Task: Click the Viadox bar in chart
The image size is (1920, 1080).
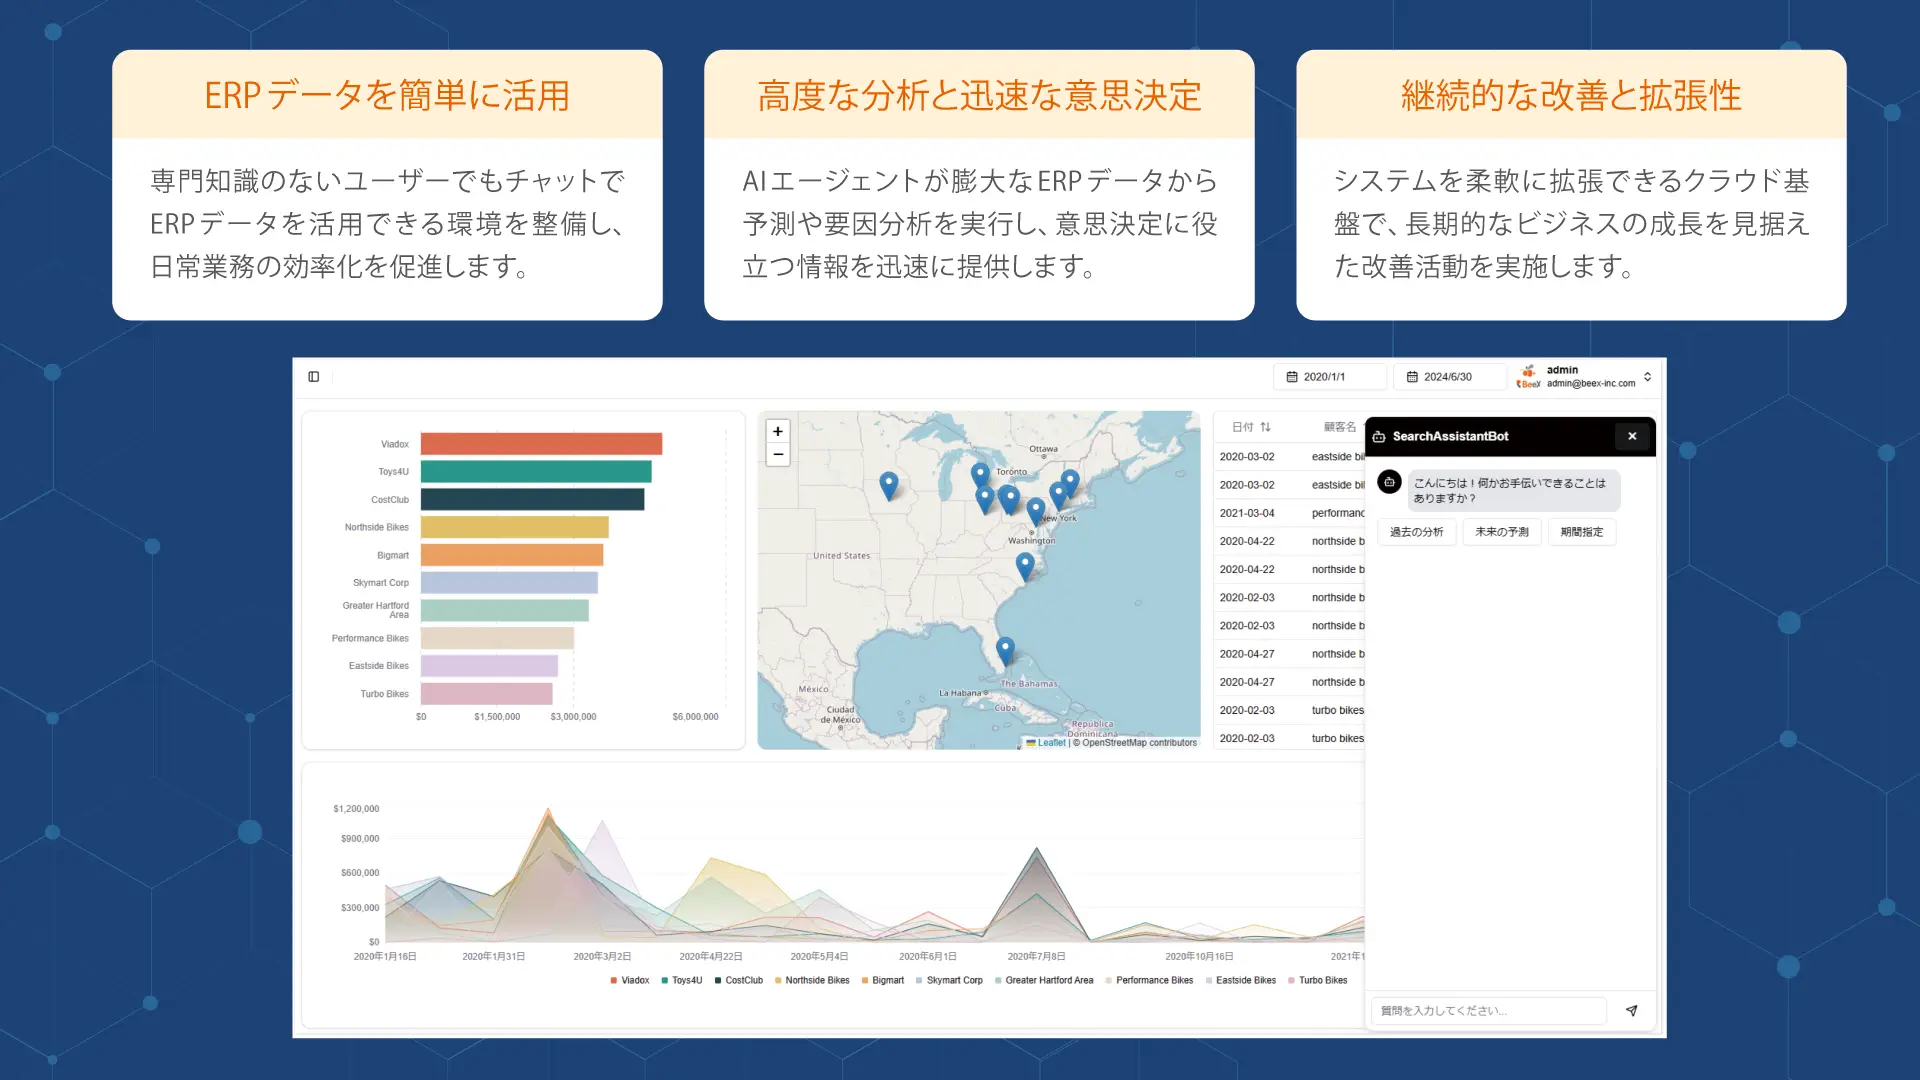Action: [541, 444]
